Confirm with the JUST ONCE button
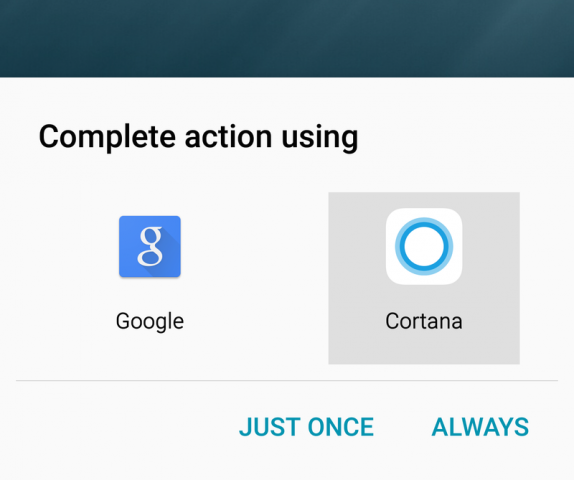574x480 pixels. tap(306, 427)
